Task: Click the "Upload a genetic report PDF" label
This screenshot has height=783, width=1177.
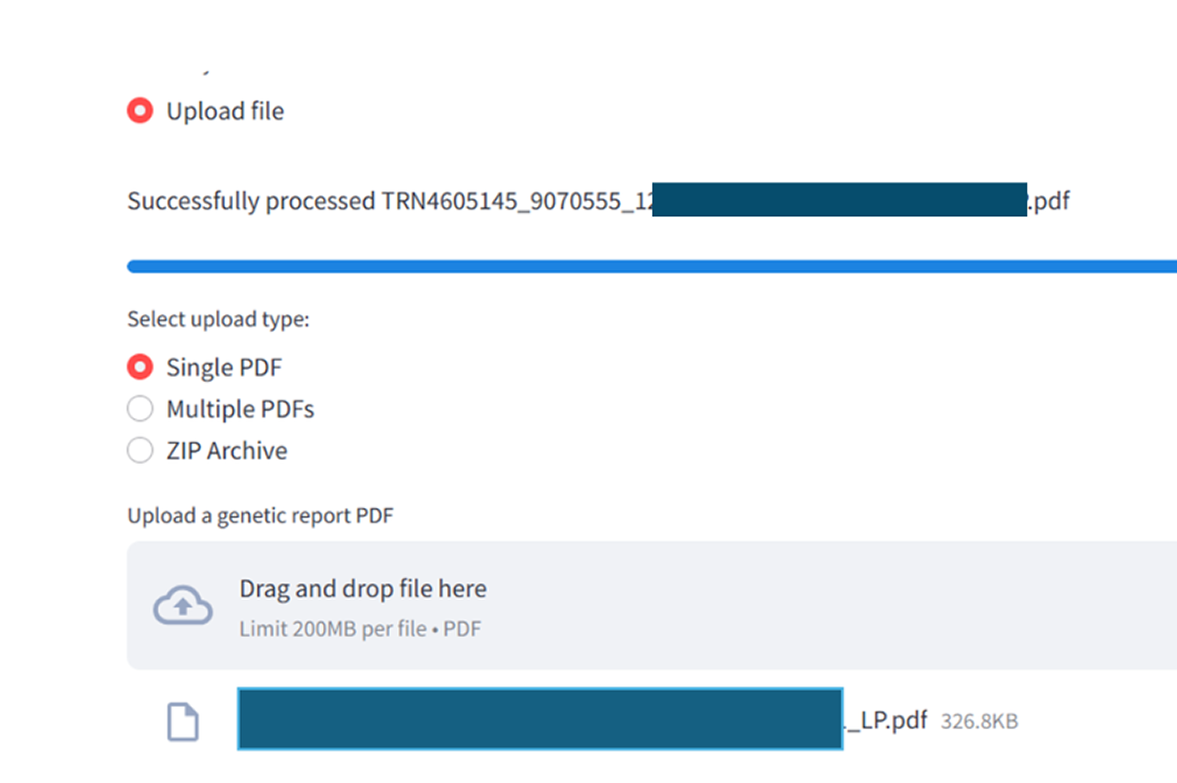Action: (260, 516)
